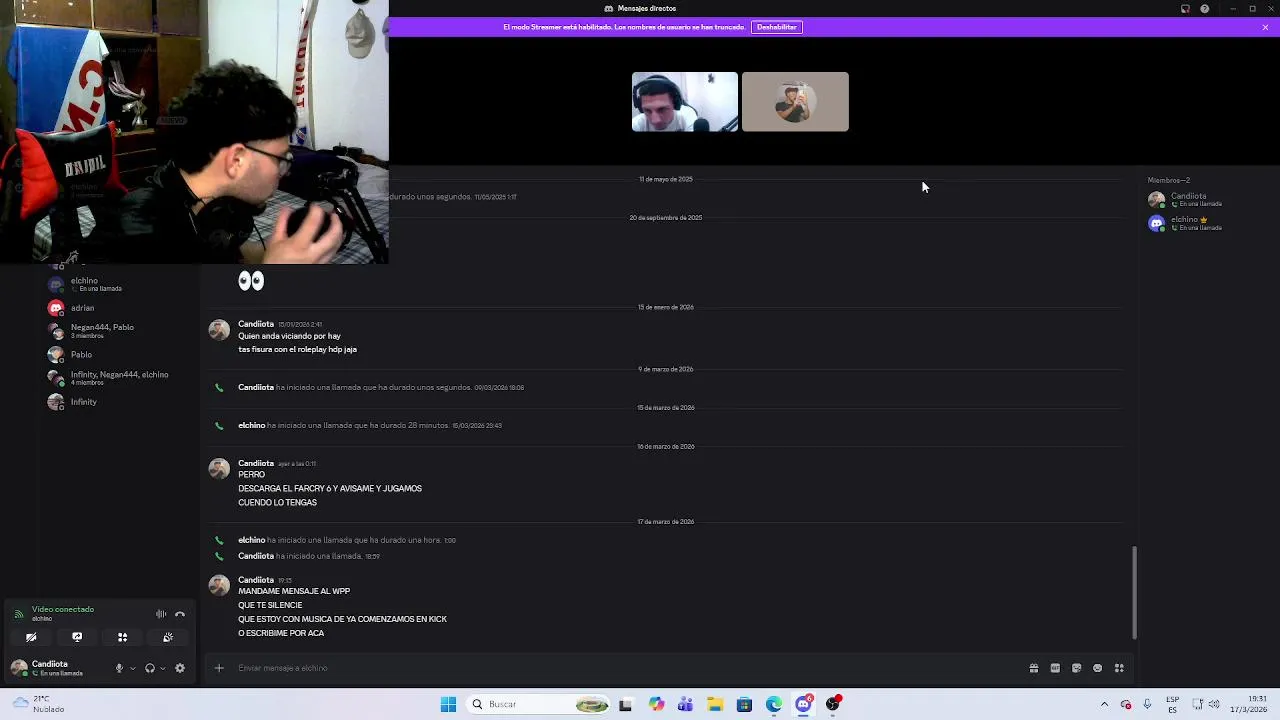Dismiss the Streamer mode banner with X
This screenshot has height=720, width=1280.
[x=1265, y=27]
